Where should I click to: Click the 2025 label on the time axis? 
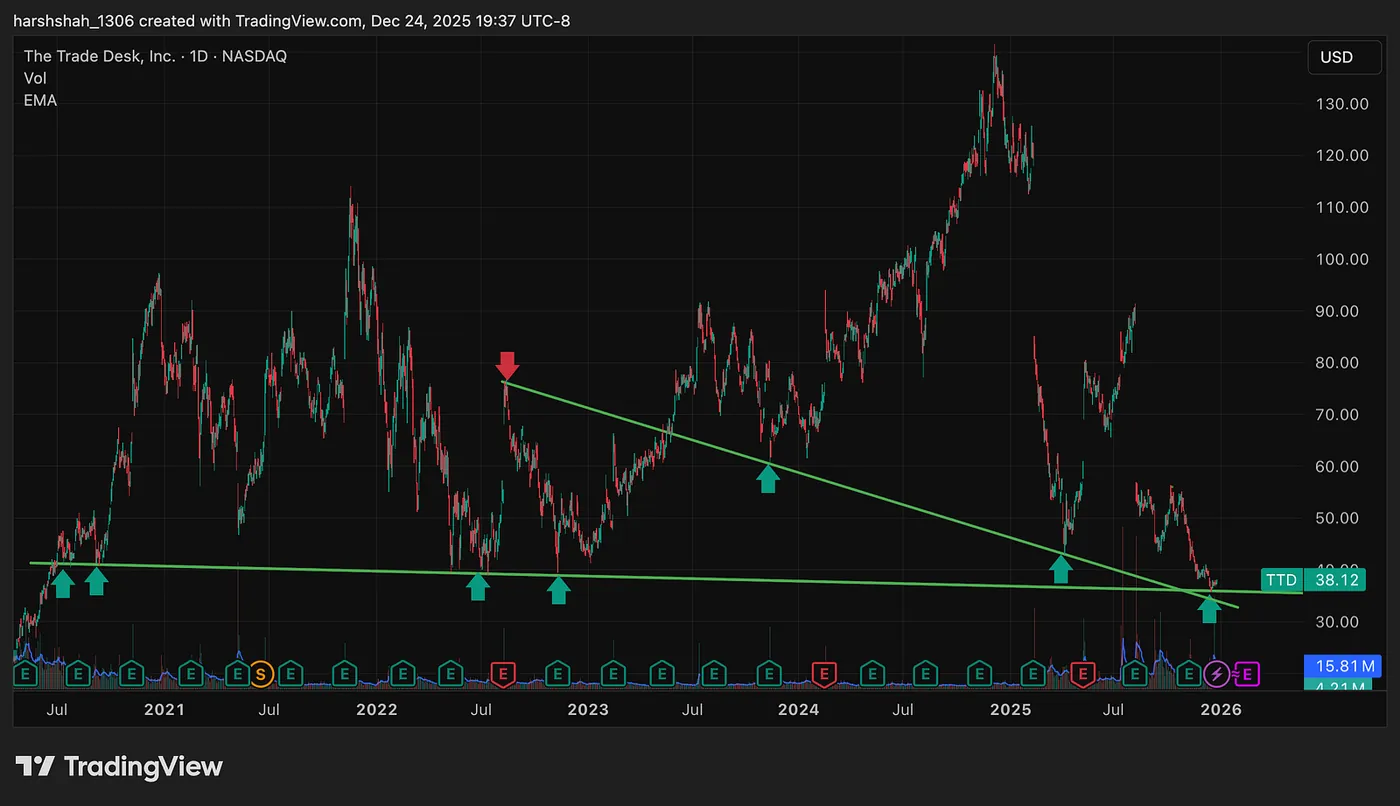point(1010,710)
